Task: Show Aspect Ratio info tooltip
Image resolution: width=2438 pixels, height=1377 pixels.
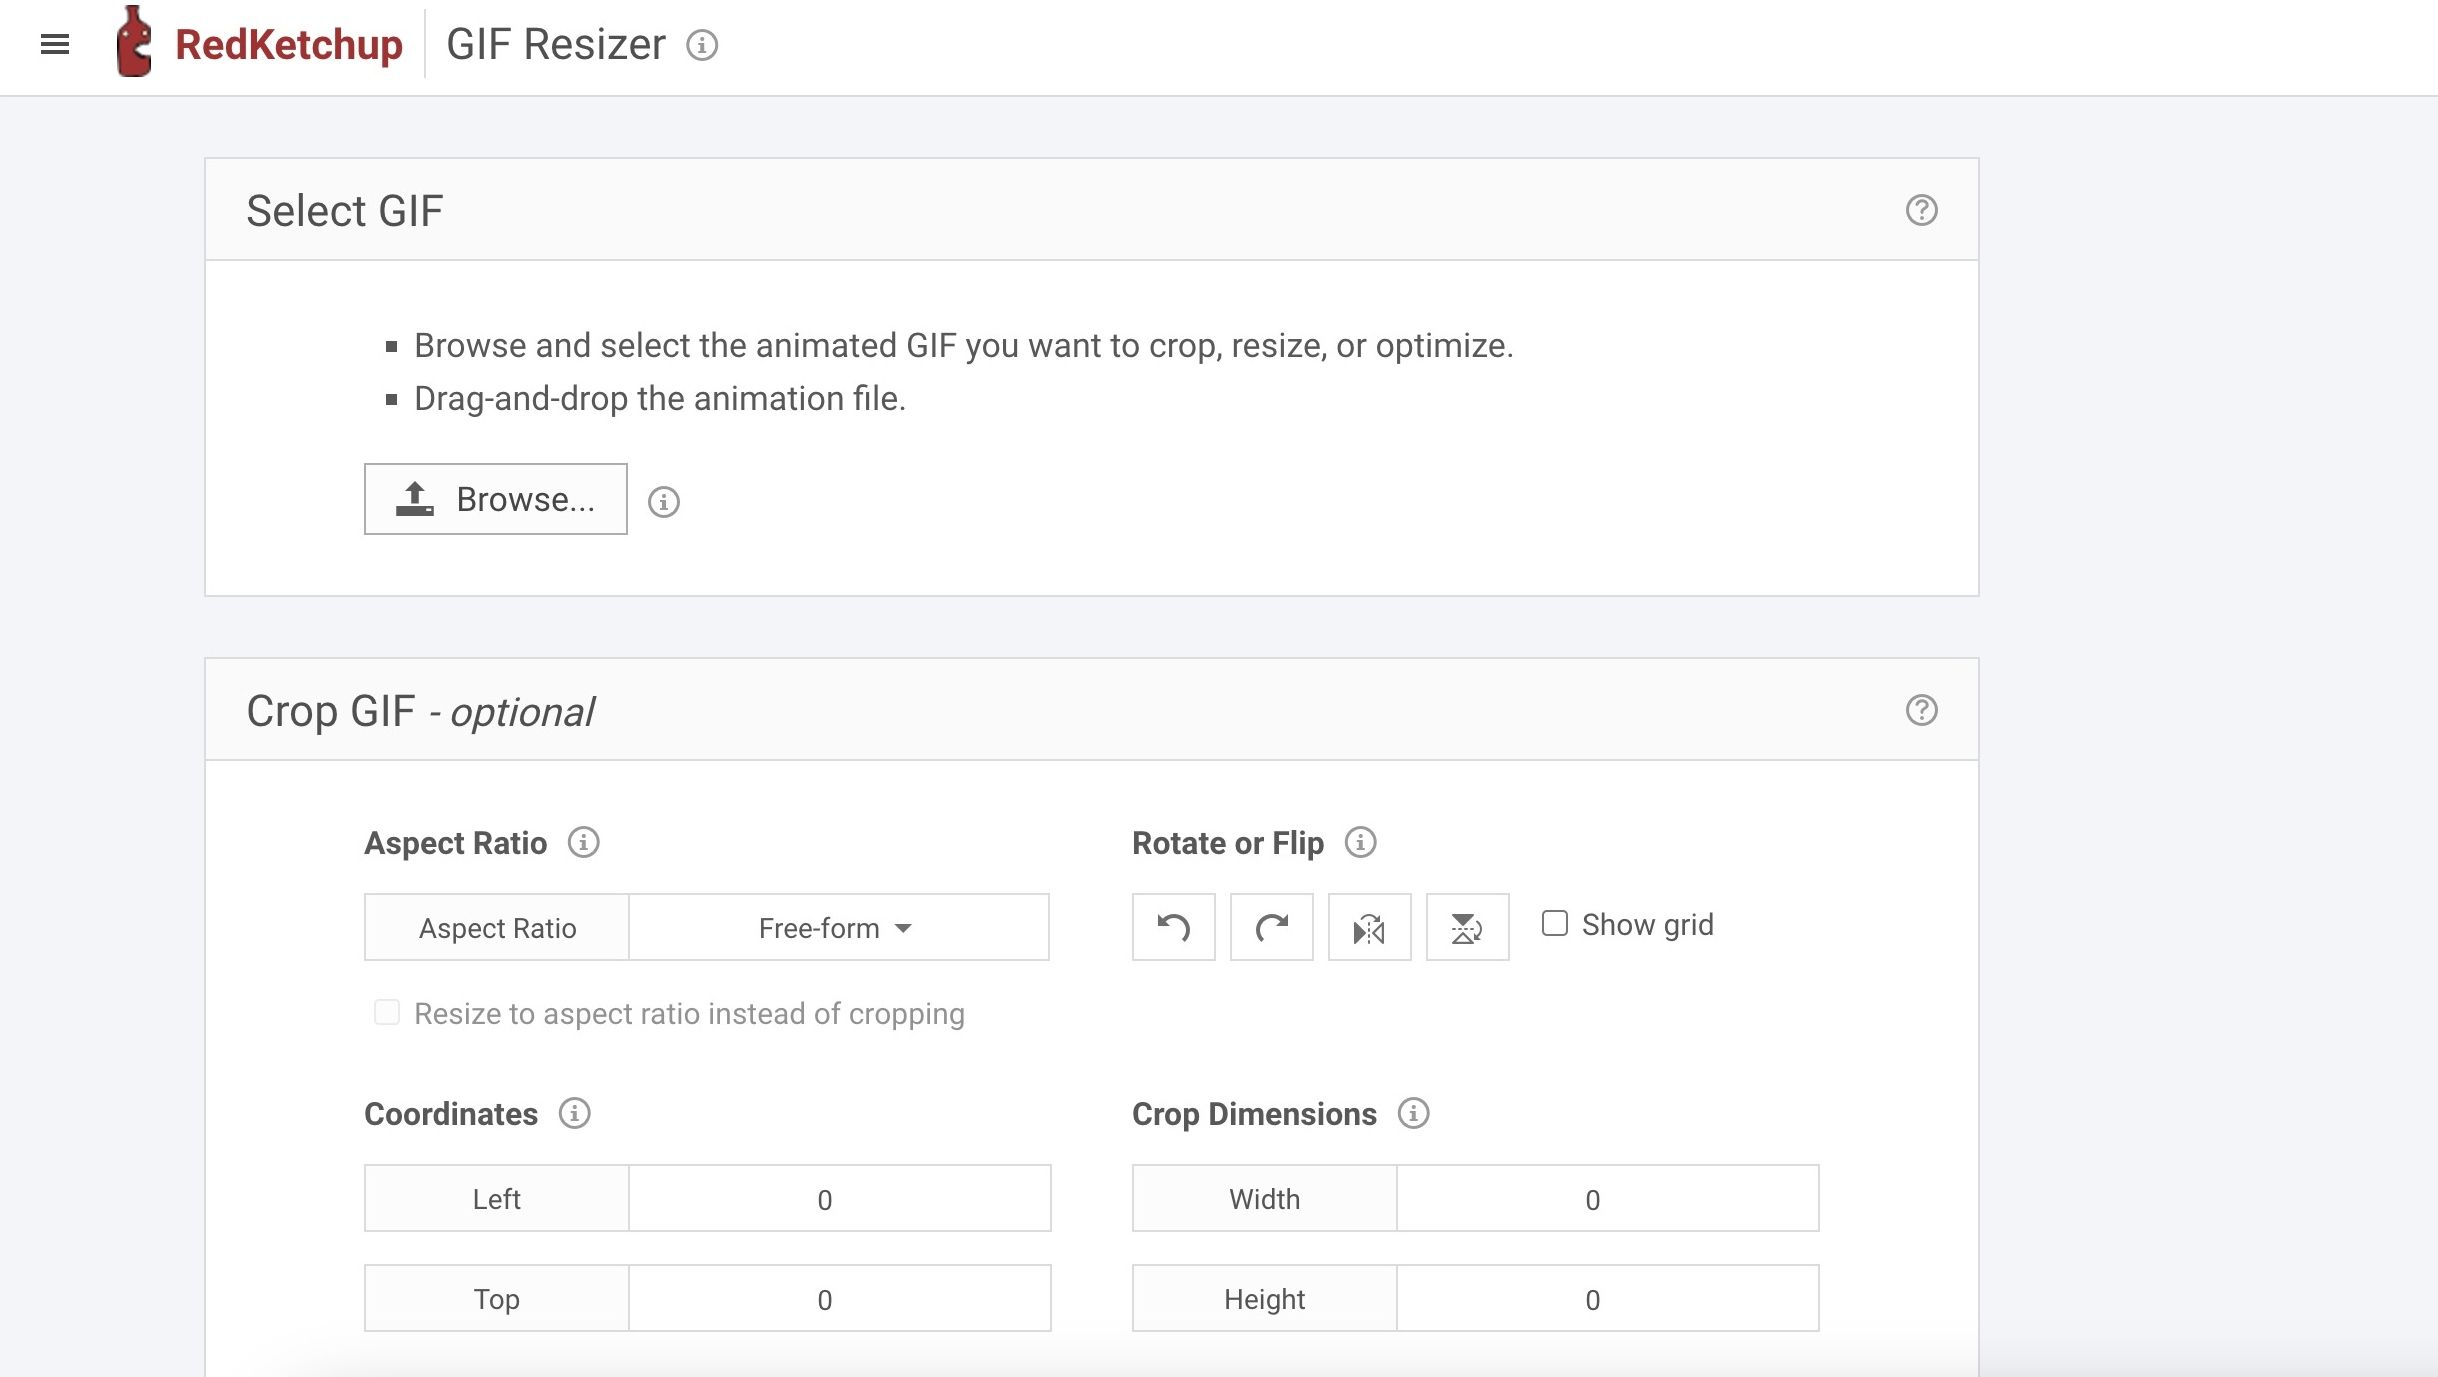Action: pos(584,842)
